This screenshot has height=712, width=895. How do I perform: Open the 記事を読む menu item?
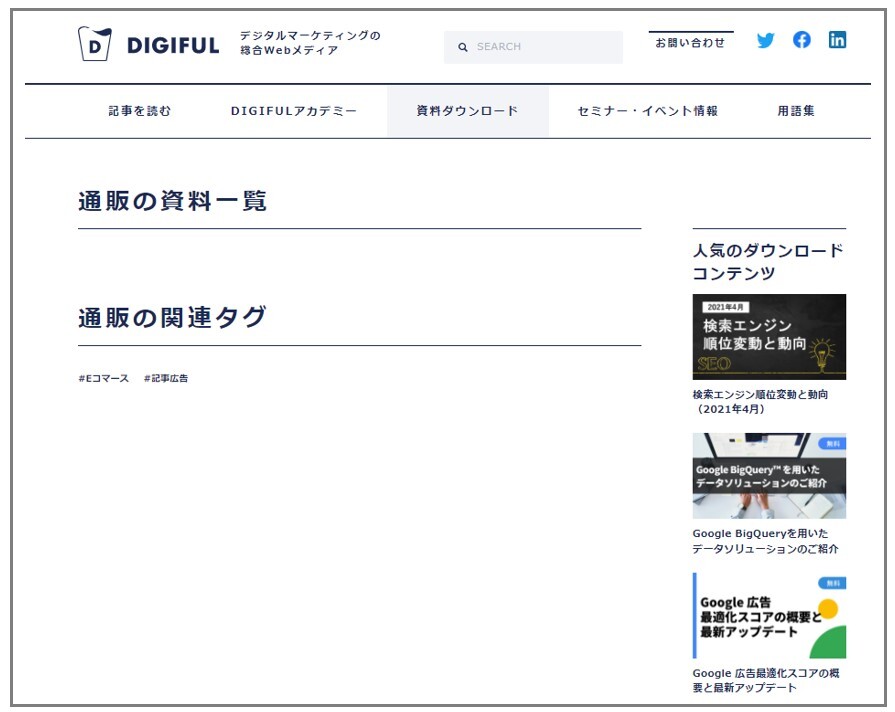(x=140, y=111)
